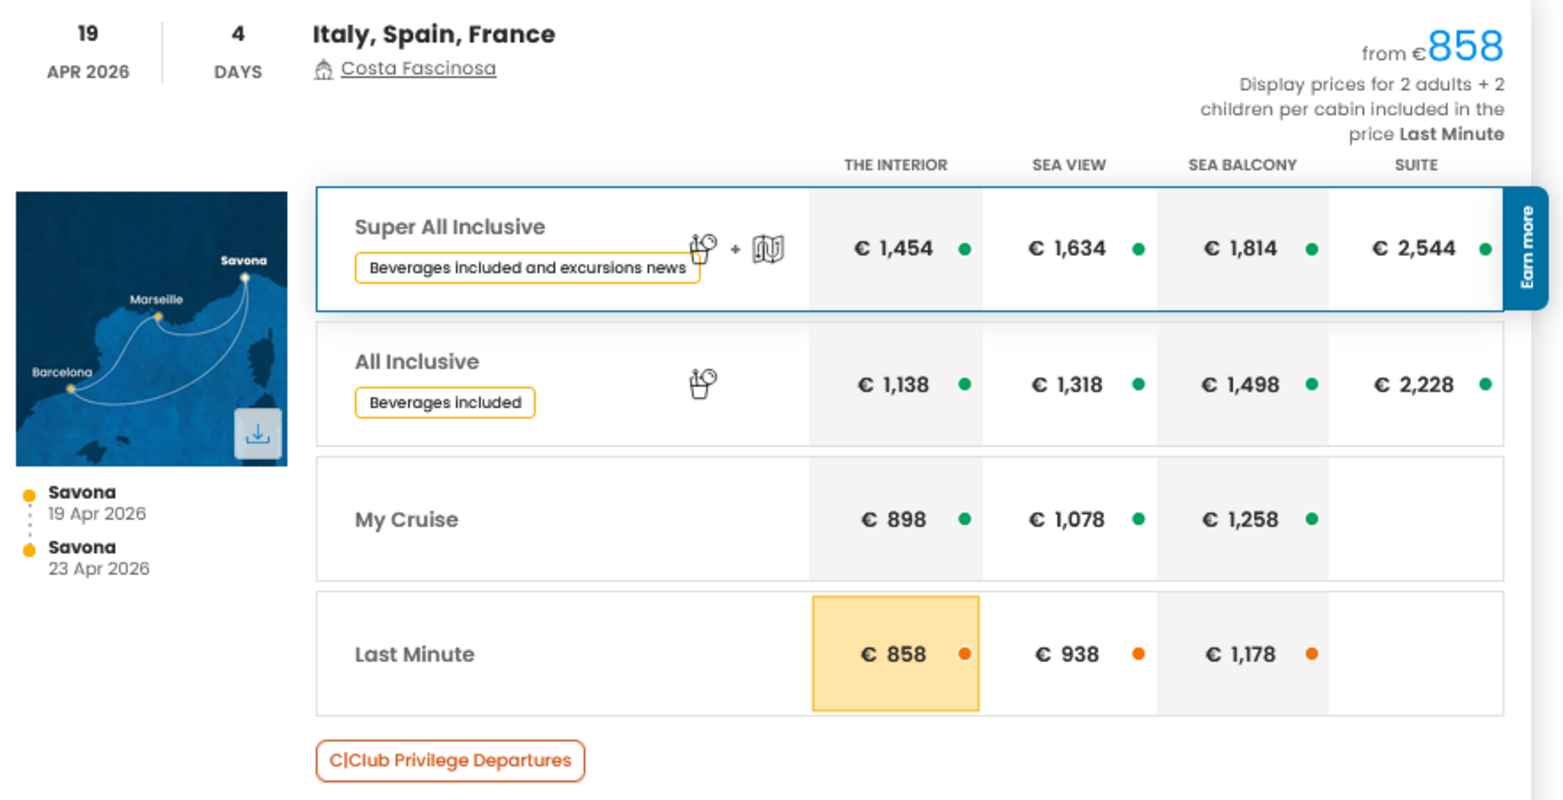Select Last Minute interior price €858
This screenshot has height=800, width=1563.
895,654
